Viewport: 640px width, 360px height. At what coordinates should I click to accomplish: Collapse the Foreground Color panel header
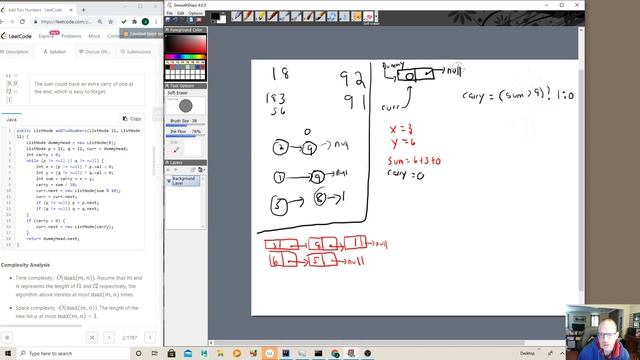[186, 30]
